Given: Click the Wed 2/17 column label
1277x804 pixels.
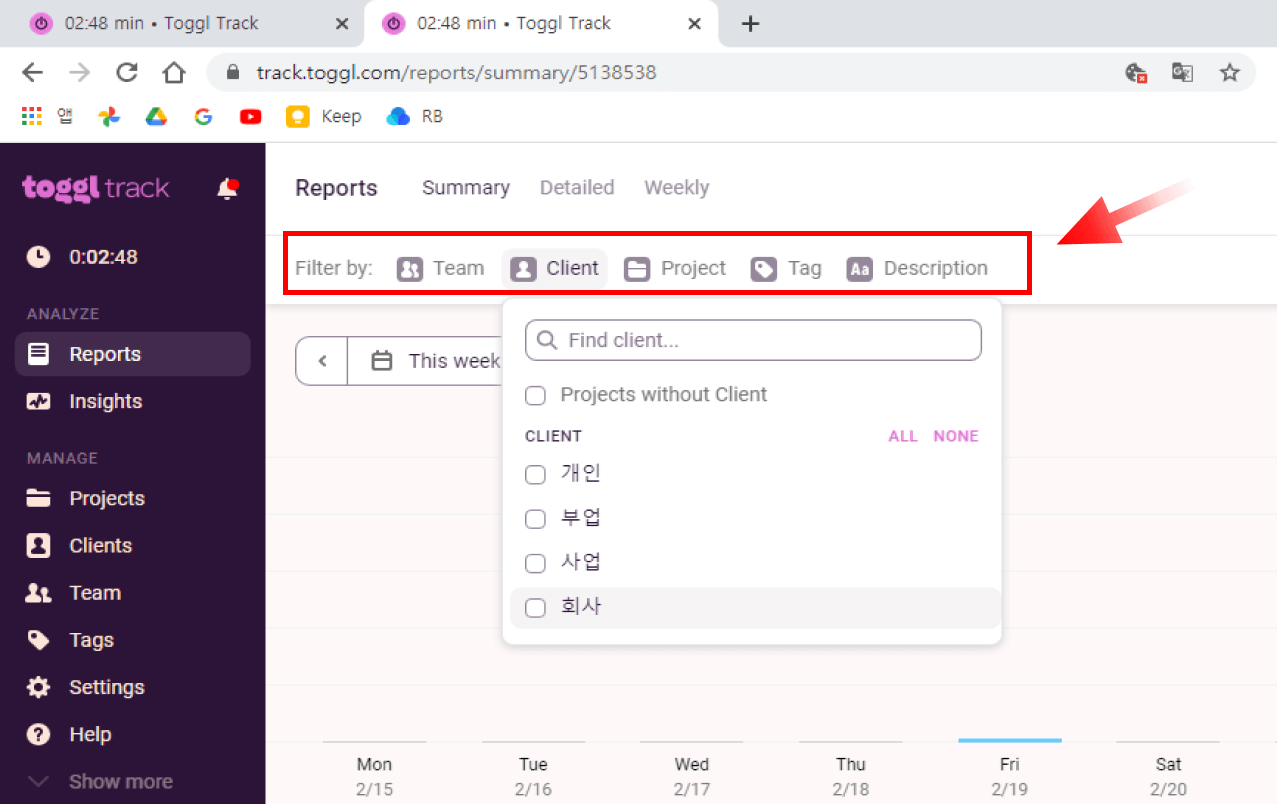Looking at the screenshot, I should click(692, 776).
